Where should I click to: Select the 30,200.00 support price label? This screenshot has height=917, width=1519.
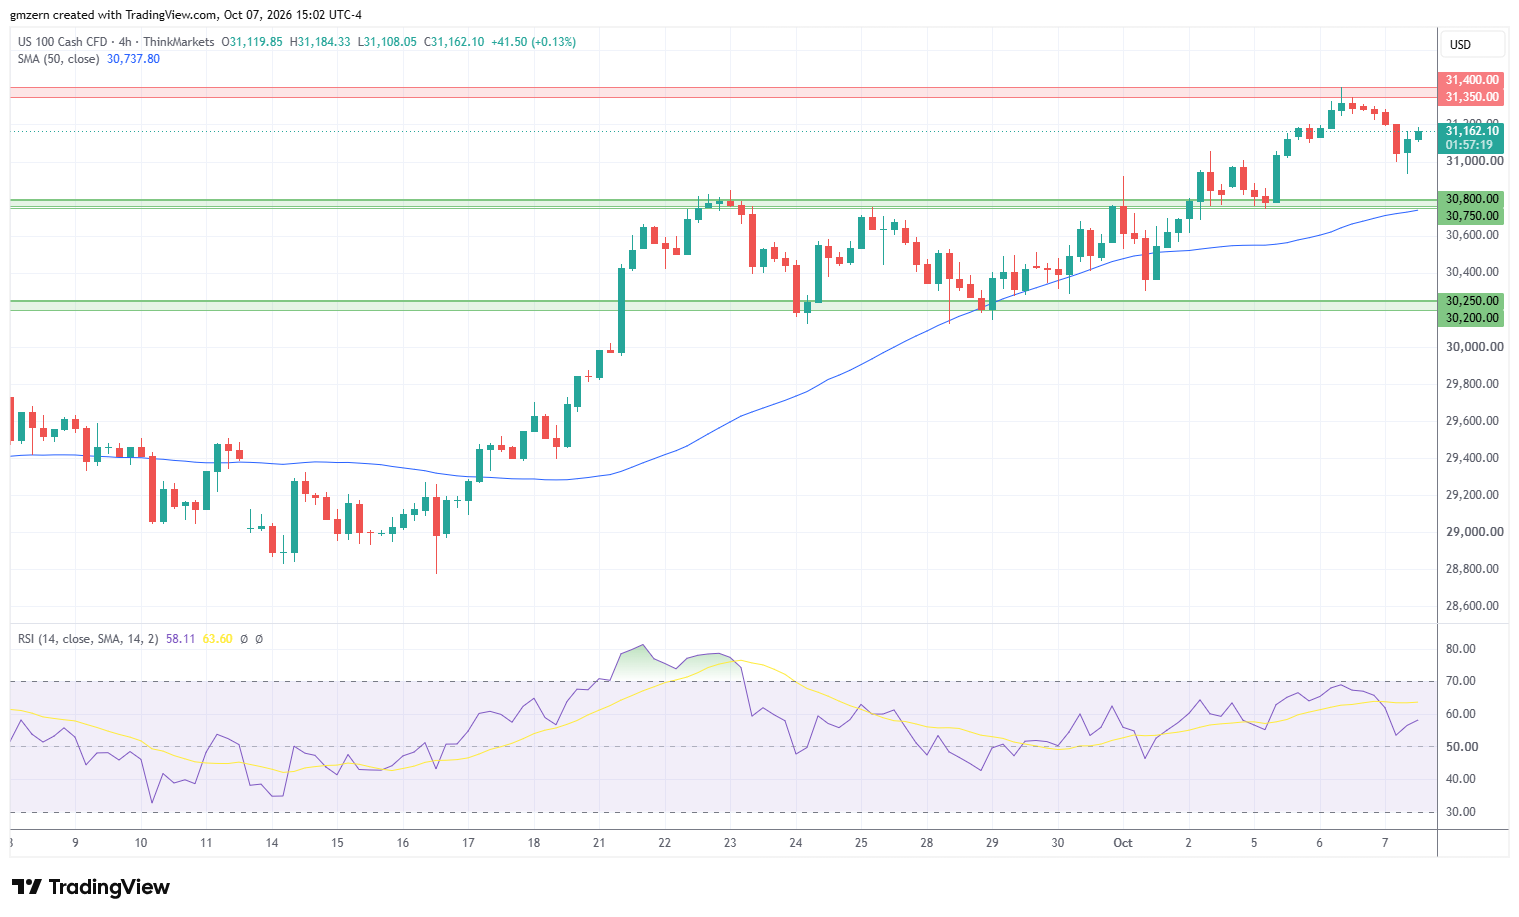point(1472,318)
